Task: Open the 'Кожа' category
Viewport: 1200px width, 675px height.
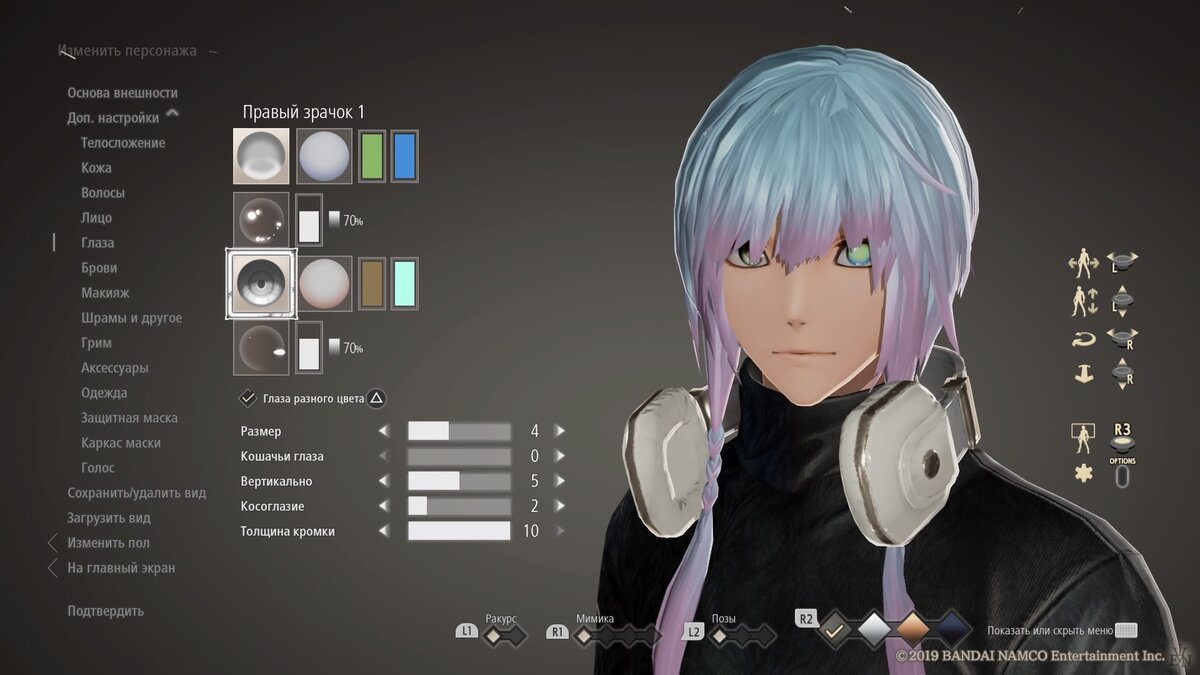Action: (x=96, y=168)
